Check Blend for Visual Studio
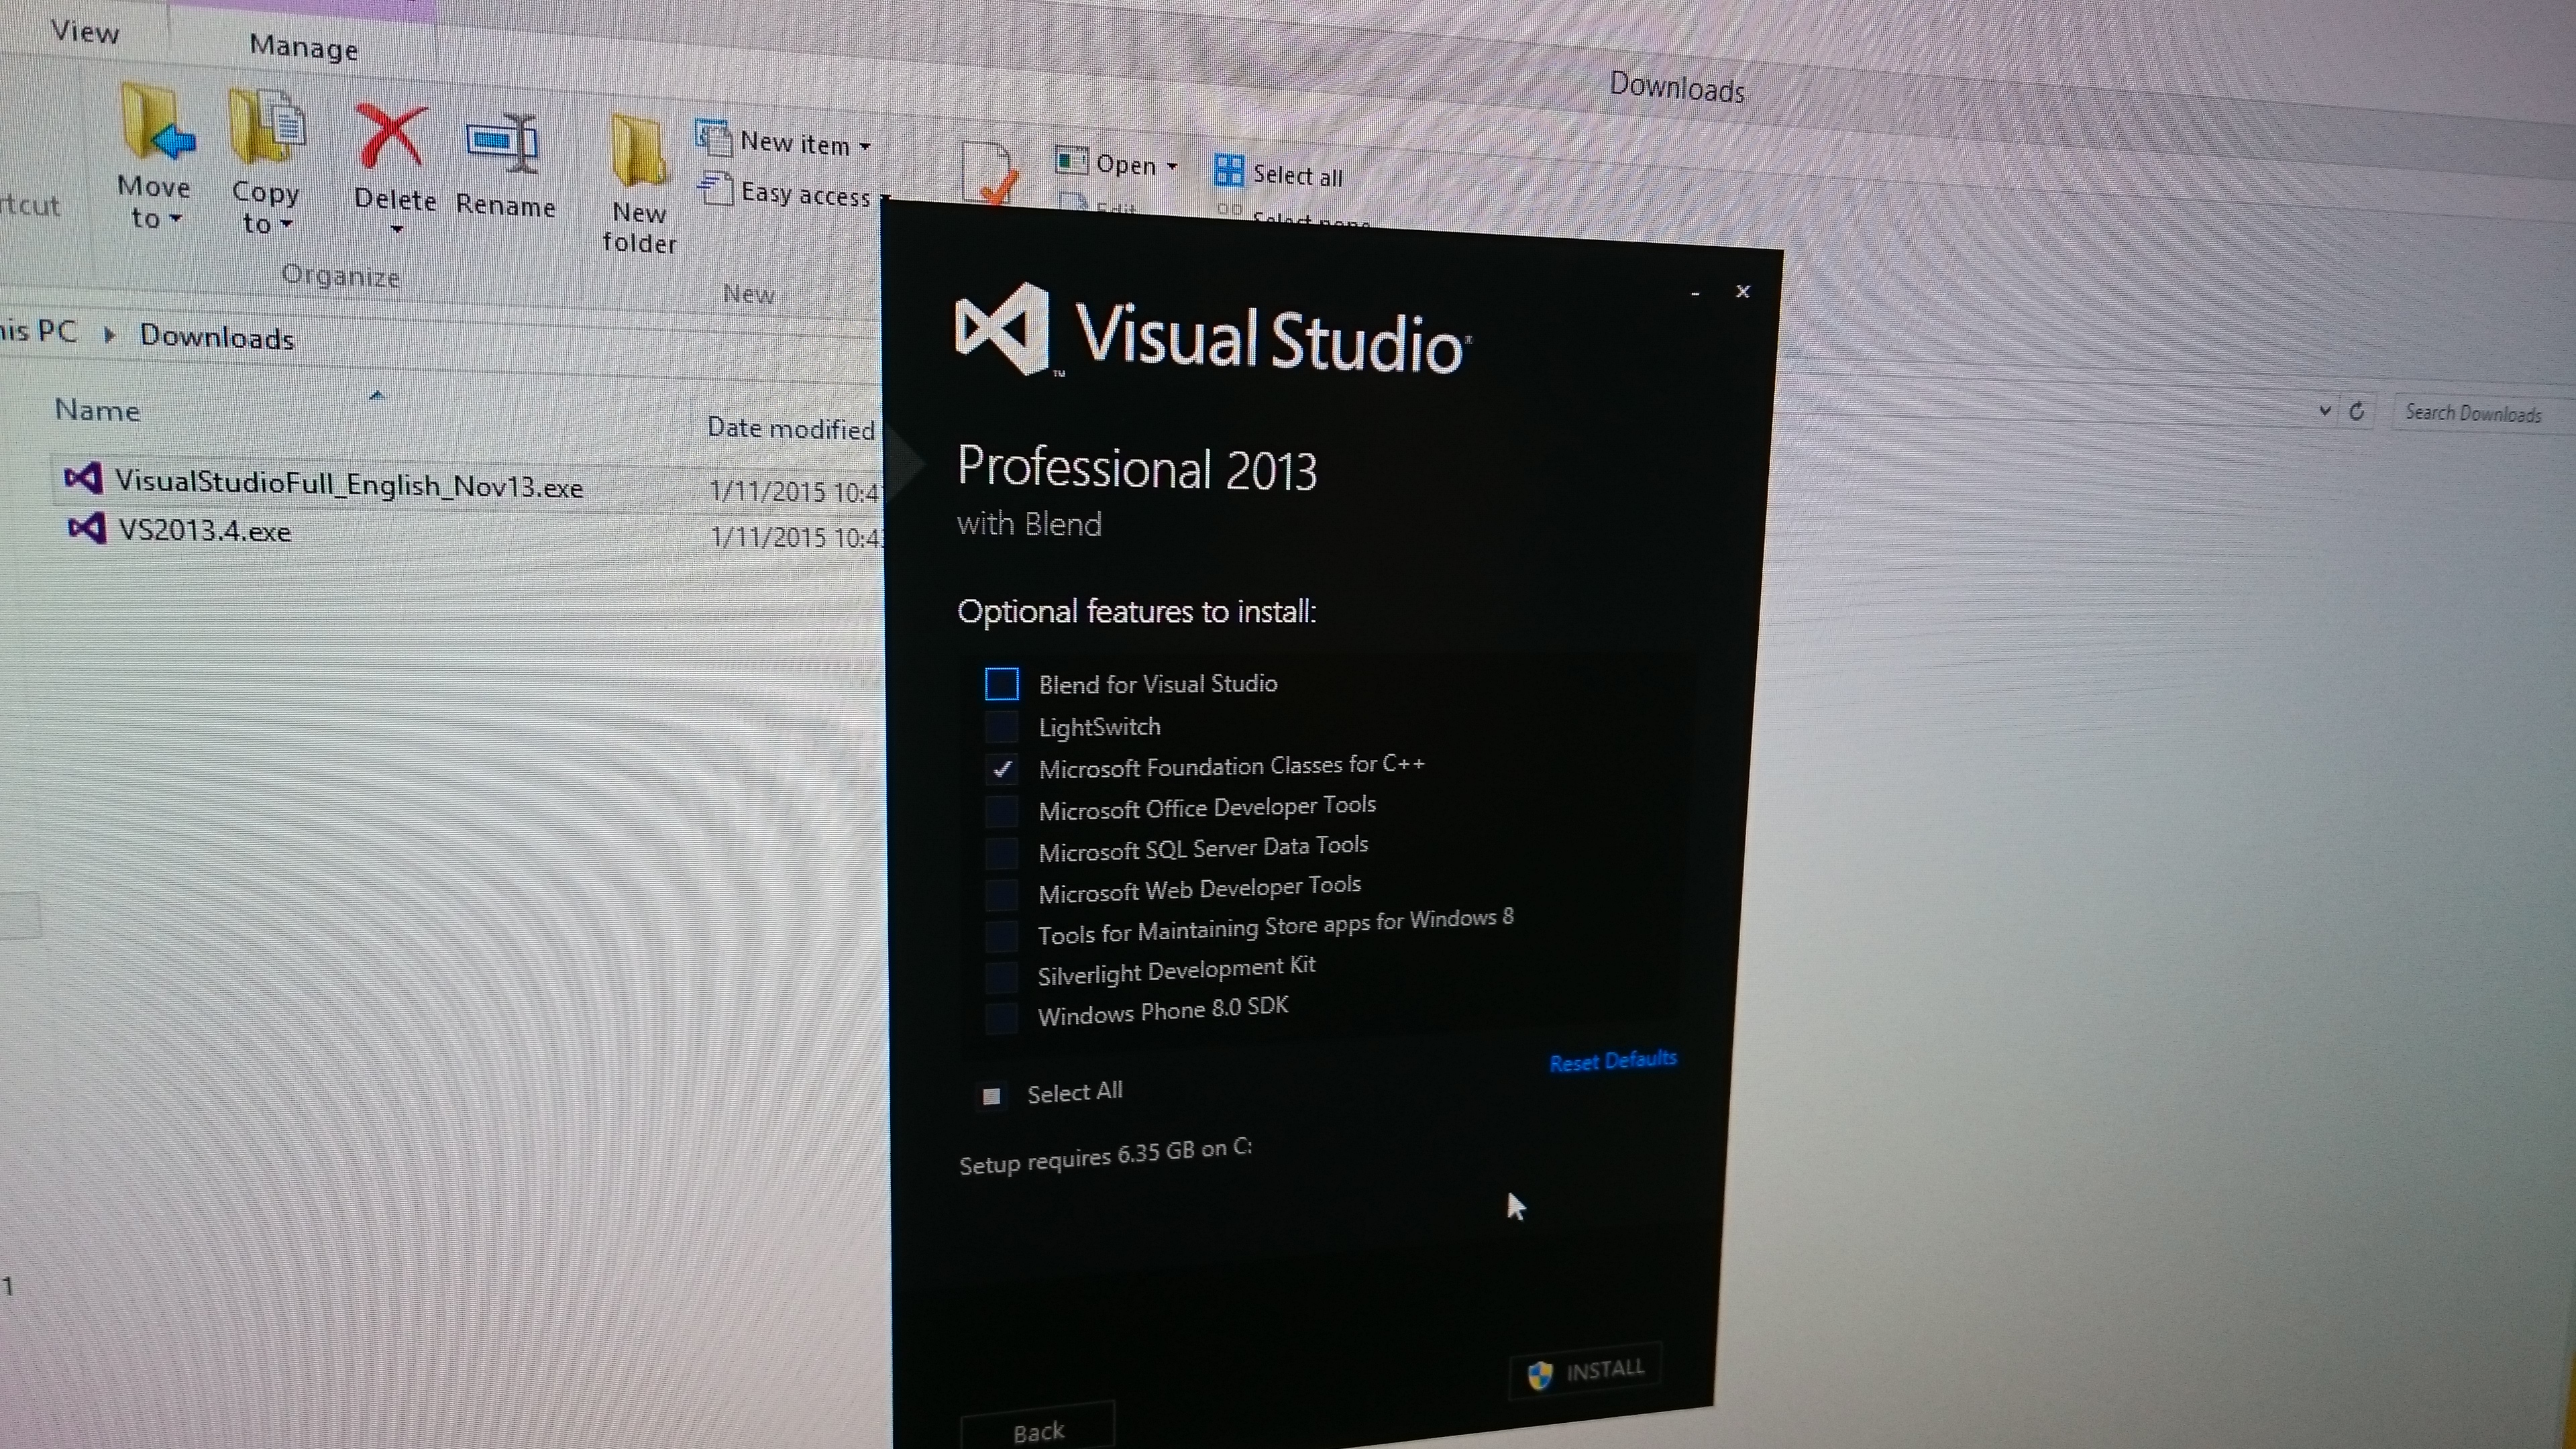Viewport: 2576px width, 1449px height. [x=1001, y=684]
